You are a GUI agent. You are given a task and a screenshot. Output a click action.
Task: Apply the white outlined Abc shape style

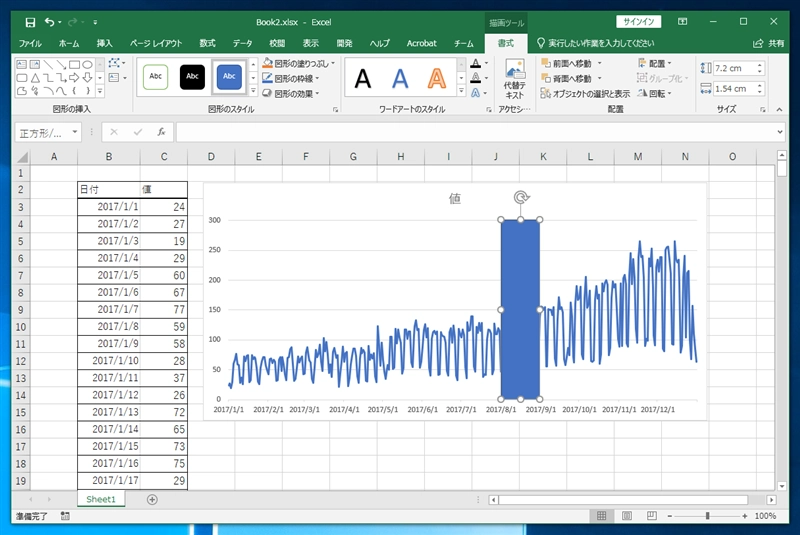(155, 77)
